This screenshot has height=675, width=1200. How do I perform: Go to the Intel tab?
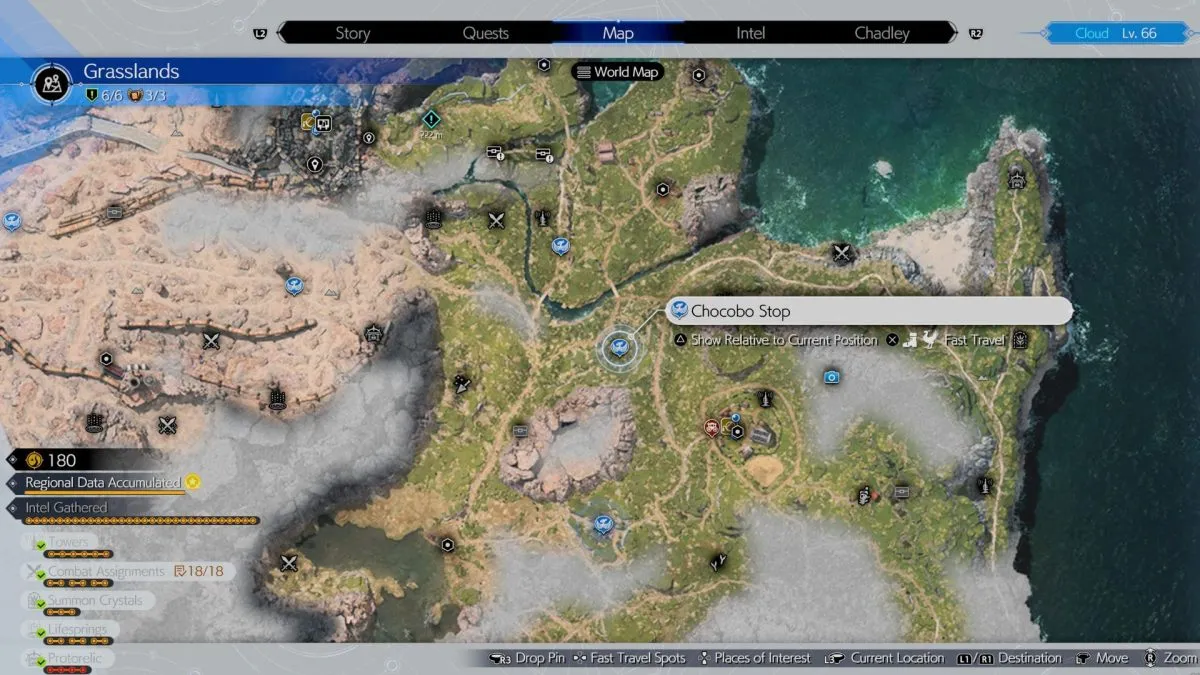(x=750, y=33)
